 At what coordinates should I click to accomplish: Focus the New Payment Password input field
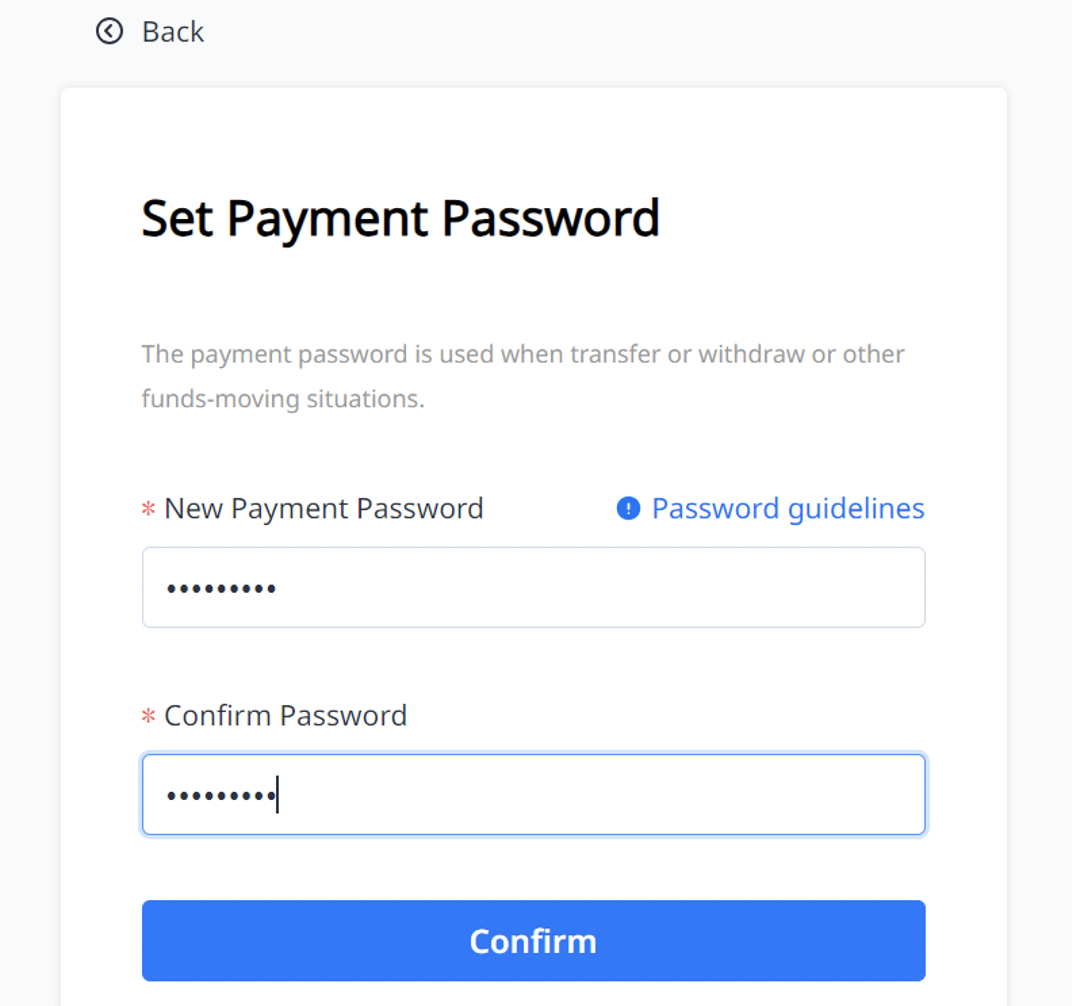pyautogui.click(x=600, y=588)
